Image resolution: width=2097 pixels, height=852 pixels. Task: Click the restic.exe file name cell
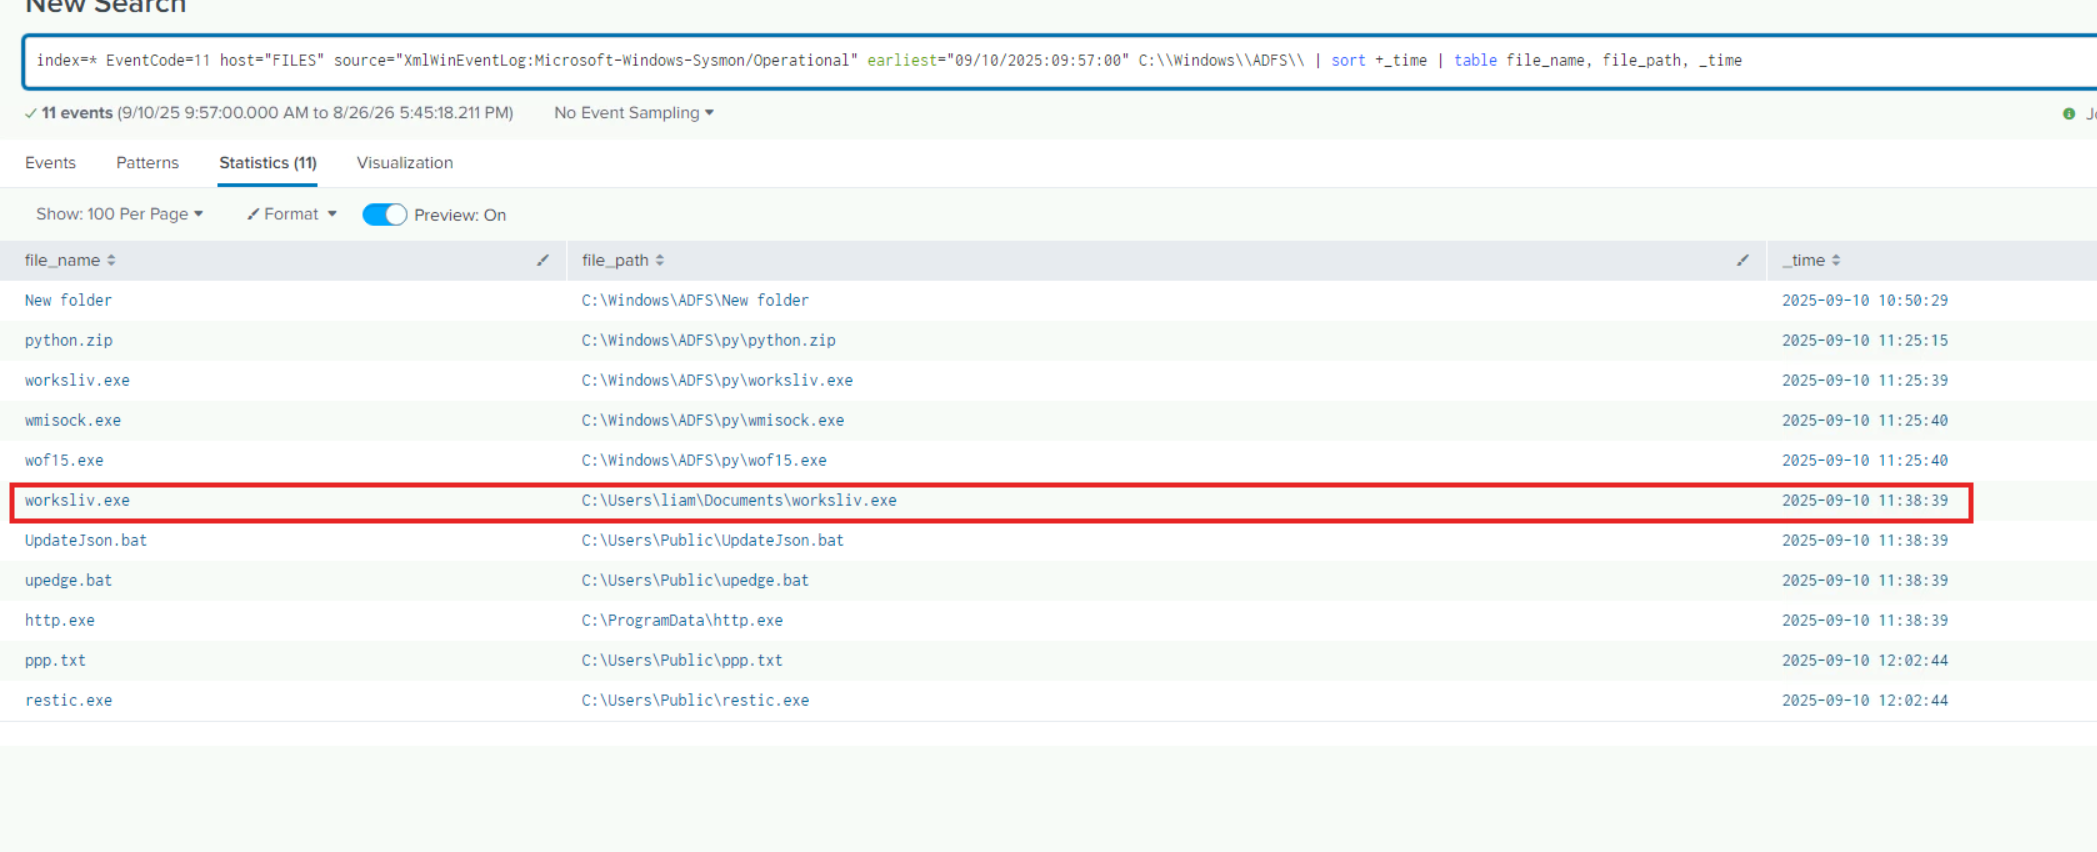[69, 700]
